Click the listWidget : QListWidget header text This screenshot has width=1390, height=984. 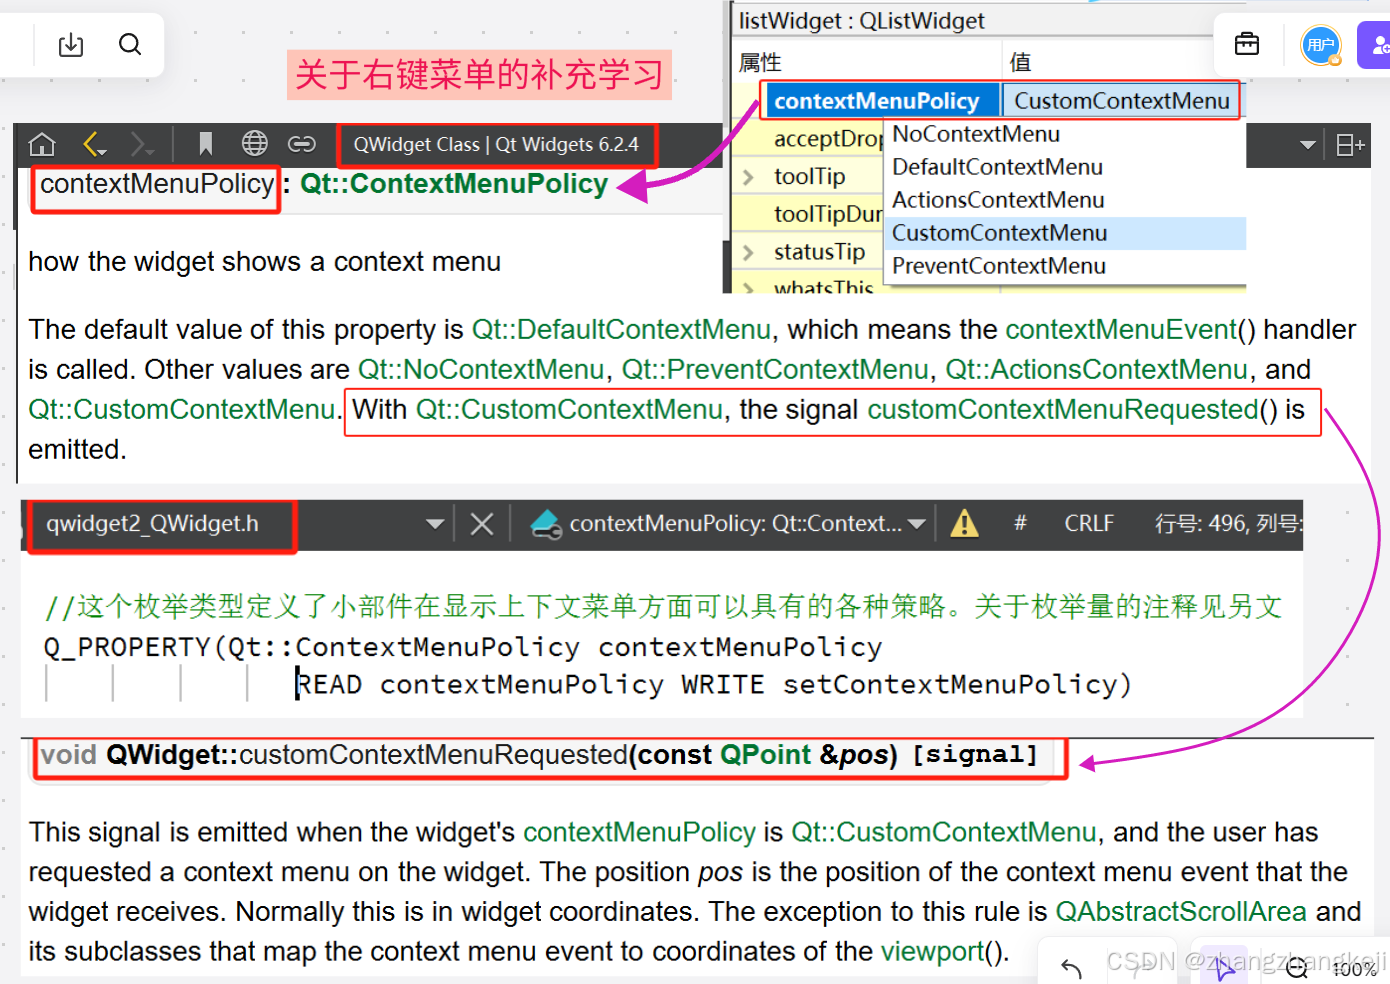pyautogui.click(x=861, y=21)
